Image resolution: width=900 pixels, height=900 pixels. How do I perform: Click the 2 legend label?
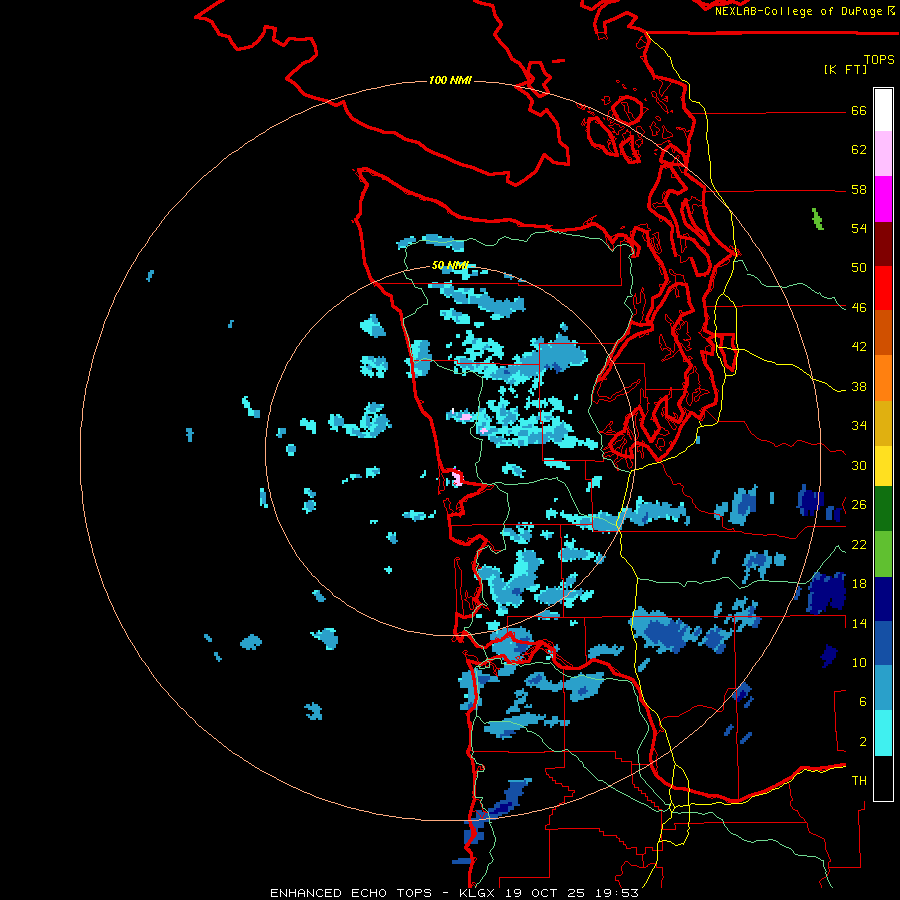tap(863, 742)
